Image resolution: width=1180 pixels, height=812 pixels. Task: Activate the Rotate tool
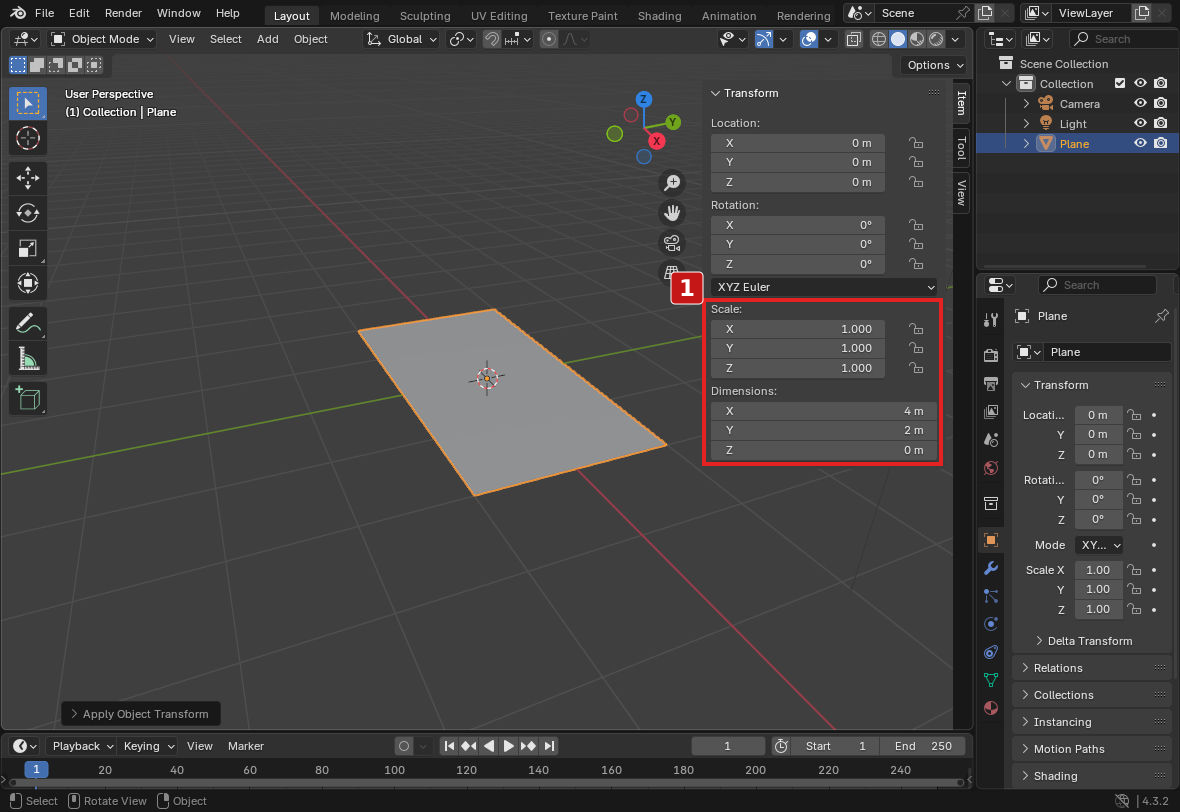pyautogui.click(x=28, y=213)
